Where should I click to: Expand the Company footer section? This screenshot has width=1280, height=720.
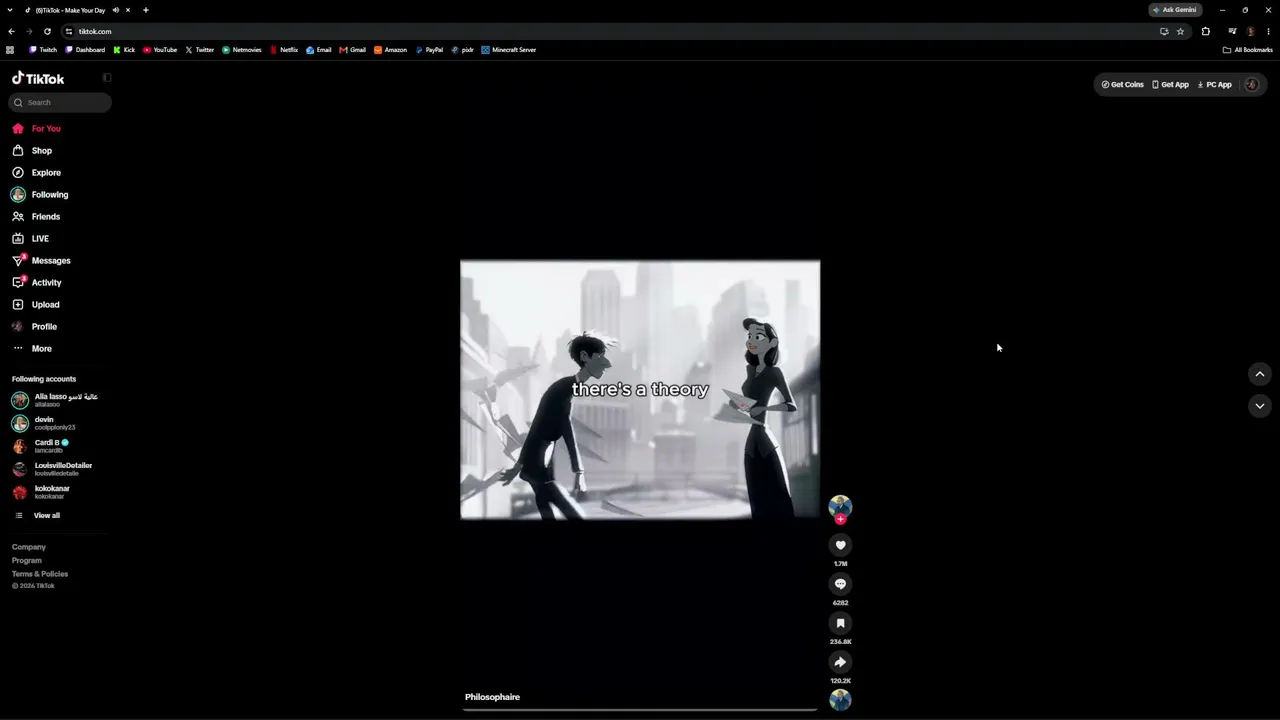(x=29, y=547)
